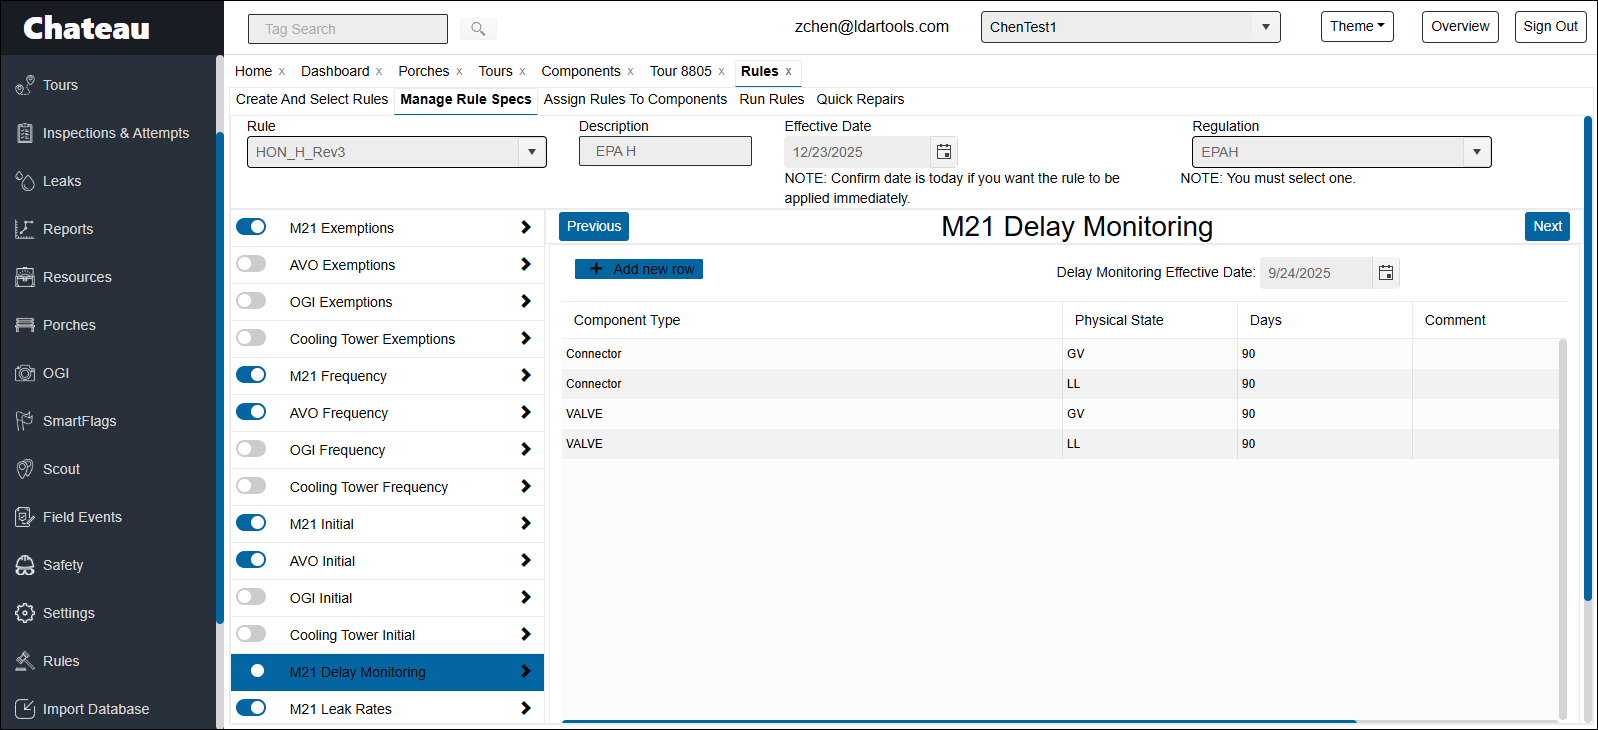This screenshot has height=730, width=1598.
Task: Click the horizontal scrollbar under the table
Action: [x=958, y=720]
